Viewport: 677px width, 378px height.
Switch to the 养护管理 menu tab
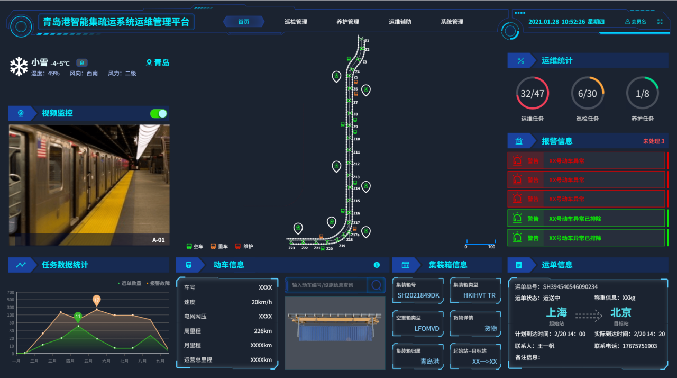click(x=348, y=22)
